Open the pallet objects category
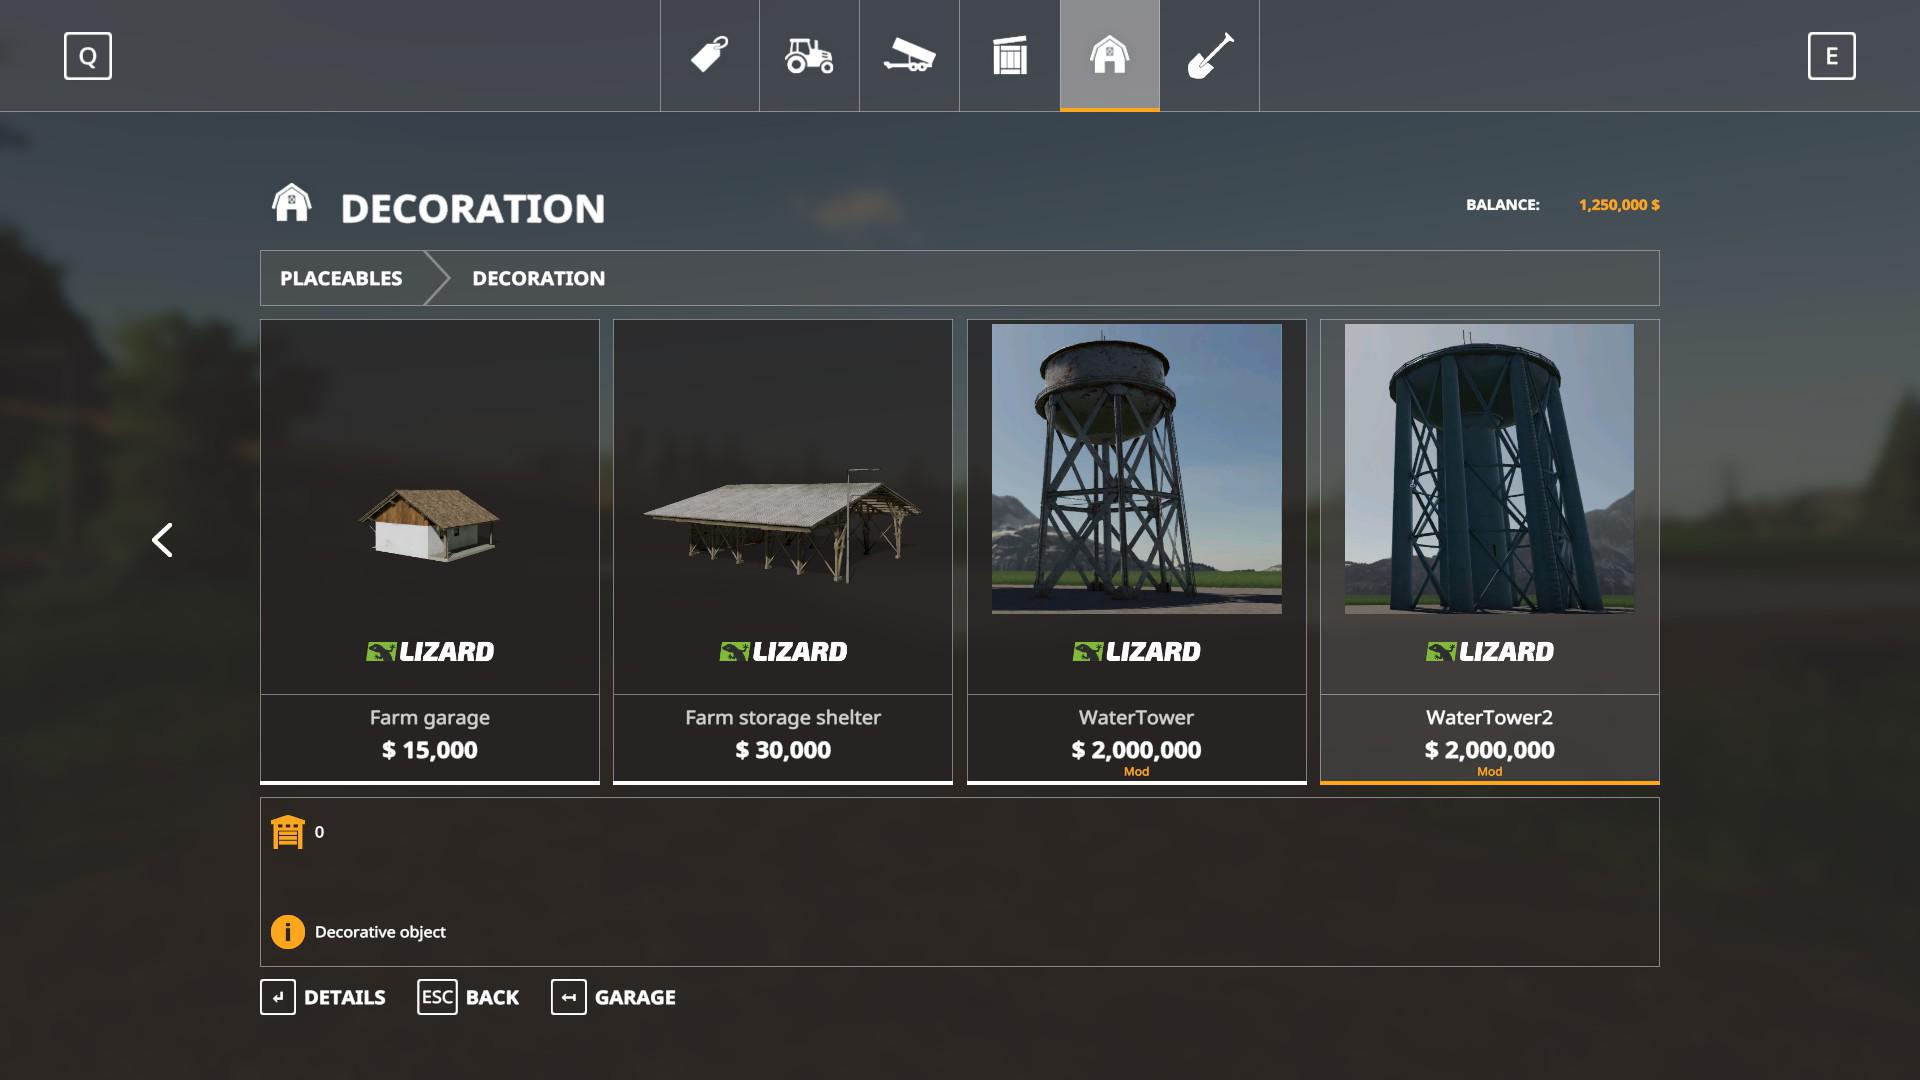This screenshot has height=1080, width=1920. click(1009, 55)
